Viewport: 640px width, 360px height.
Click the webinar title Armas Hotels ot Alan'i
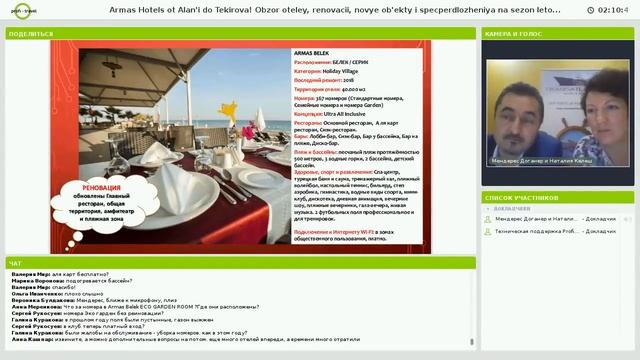335,10
